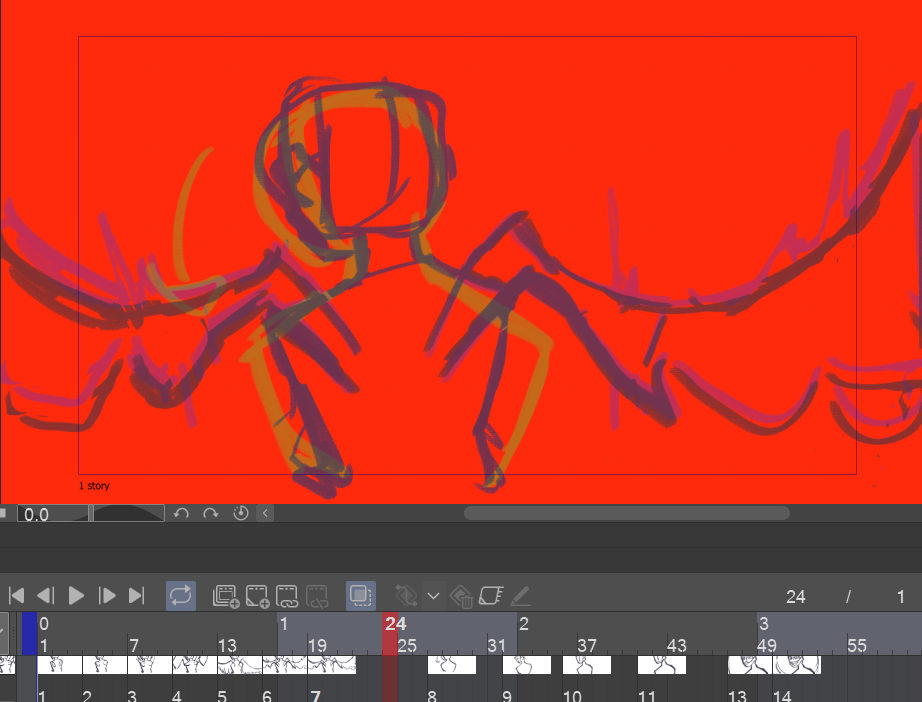Image resolution: width=922 pixels, height=702 pixels.
Task: Select the thumbnail of cel 13
Action: 750,665
